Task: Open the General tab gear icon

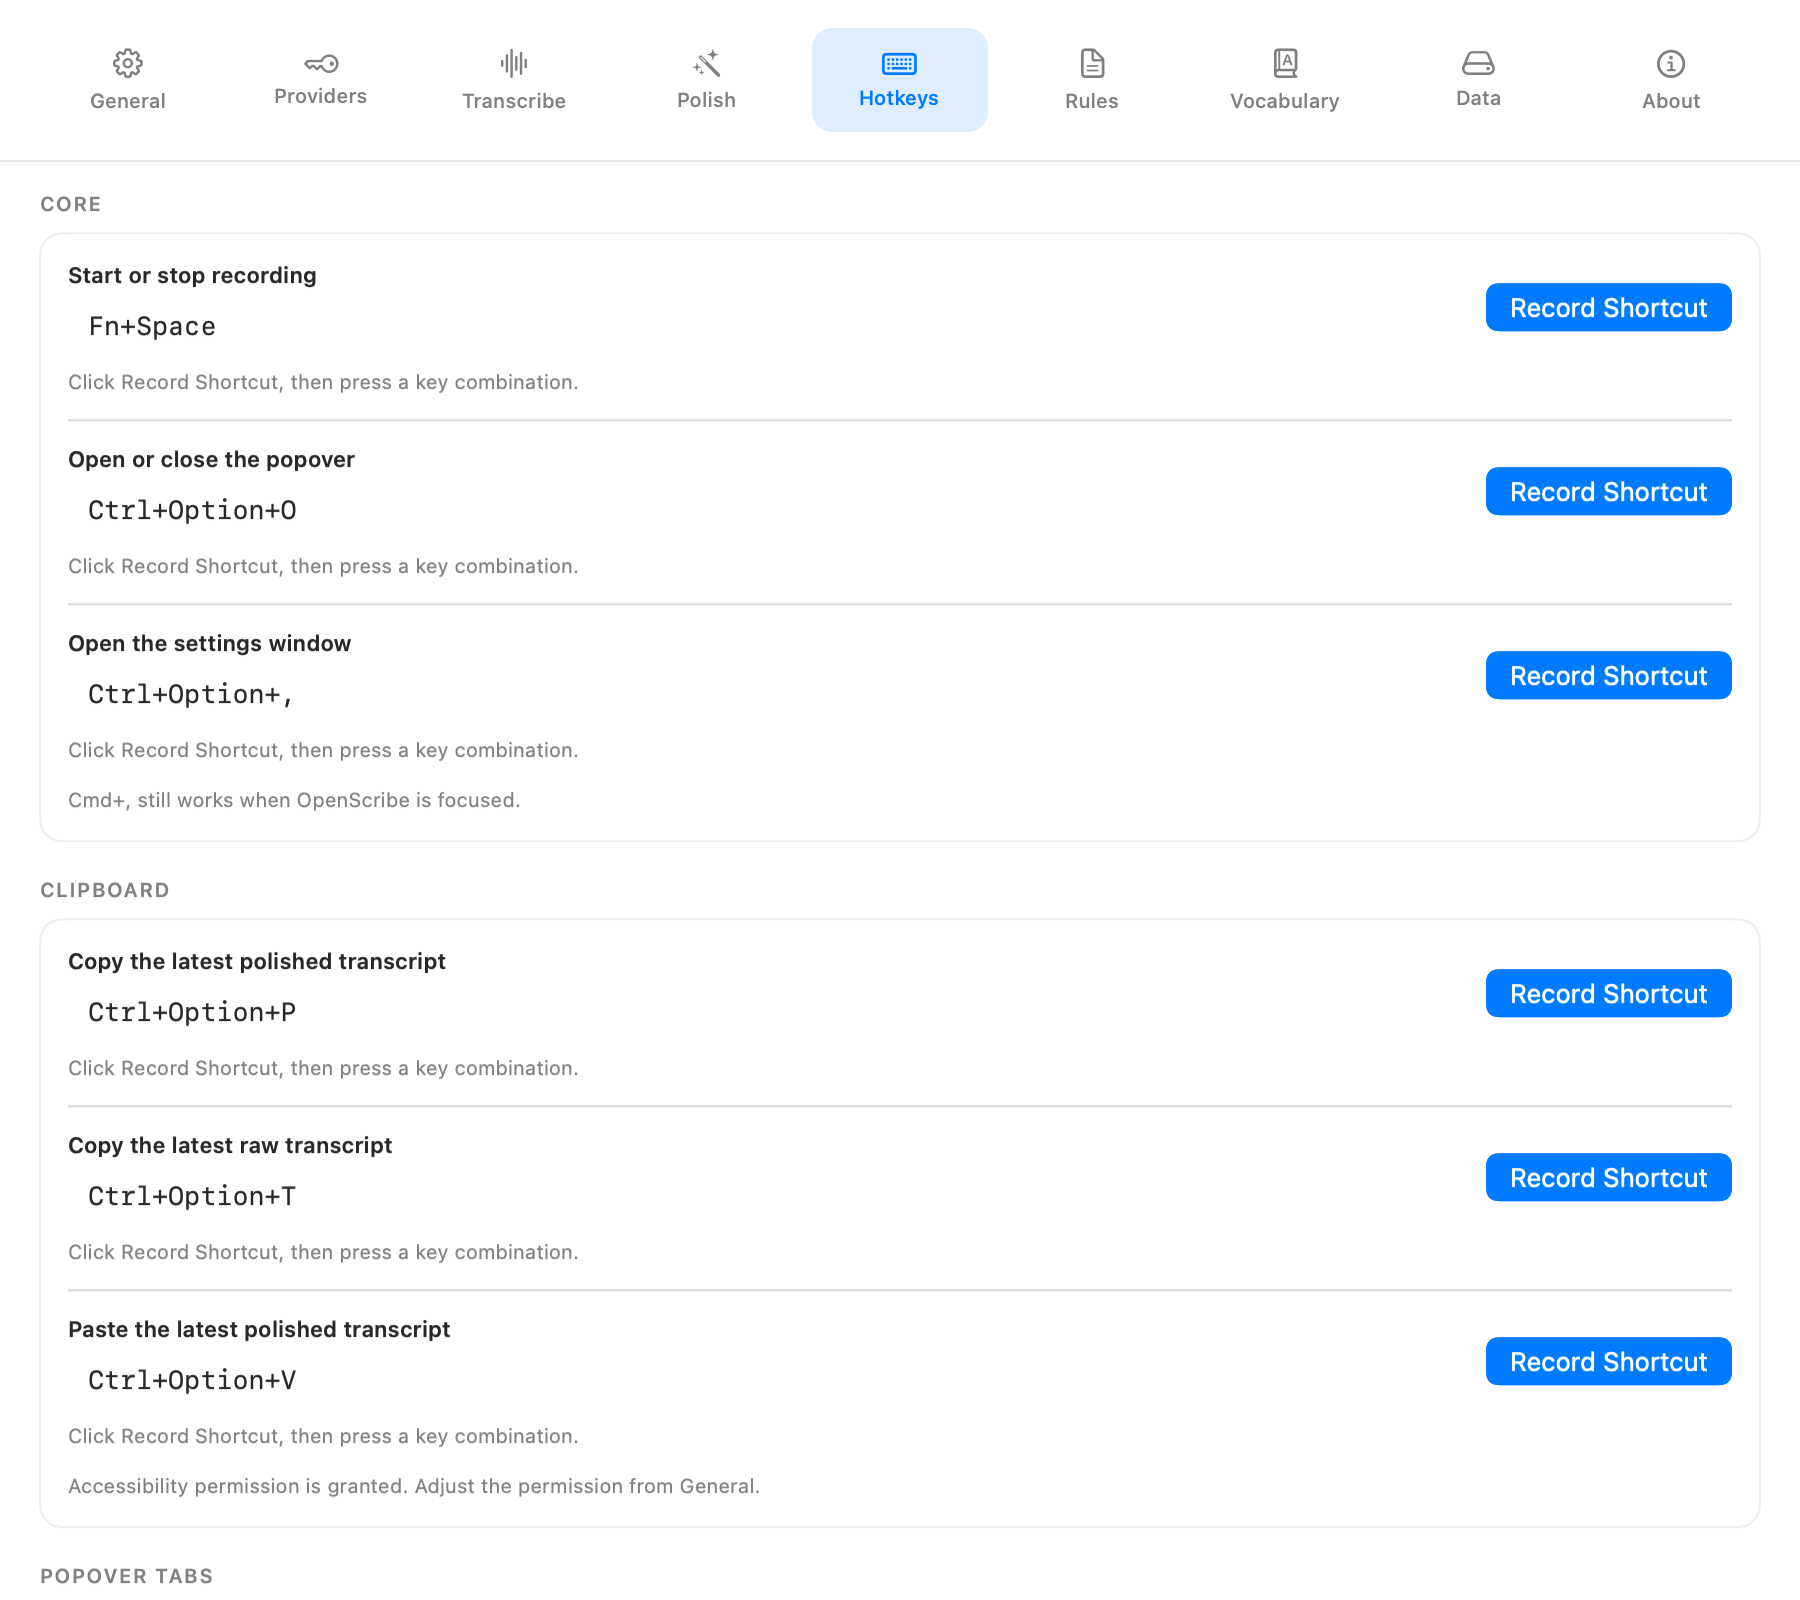Action: pyautogui.click(x=127, y=63)
